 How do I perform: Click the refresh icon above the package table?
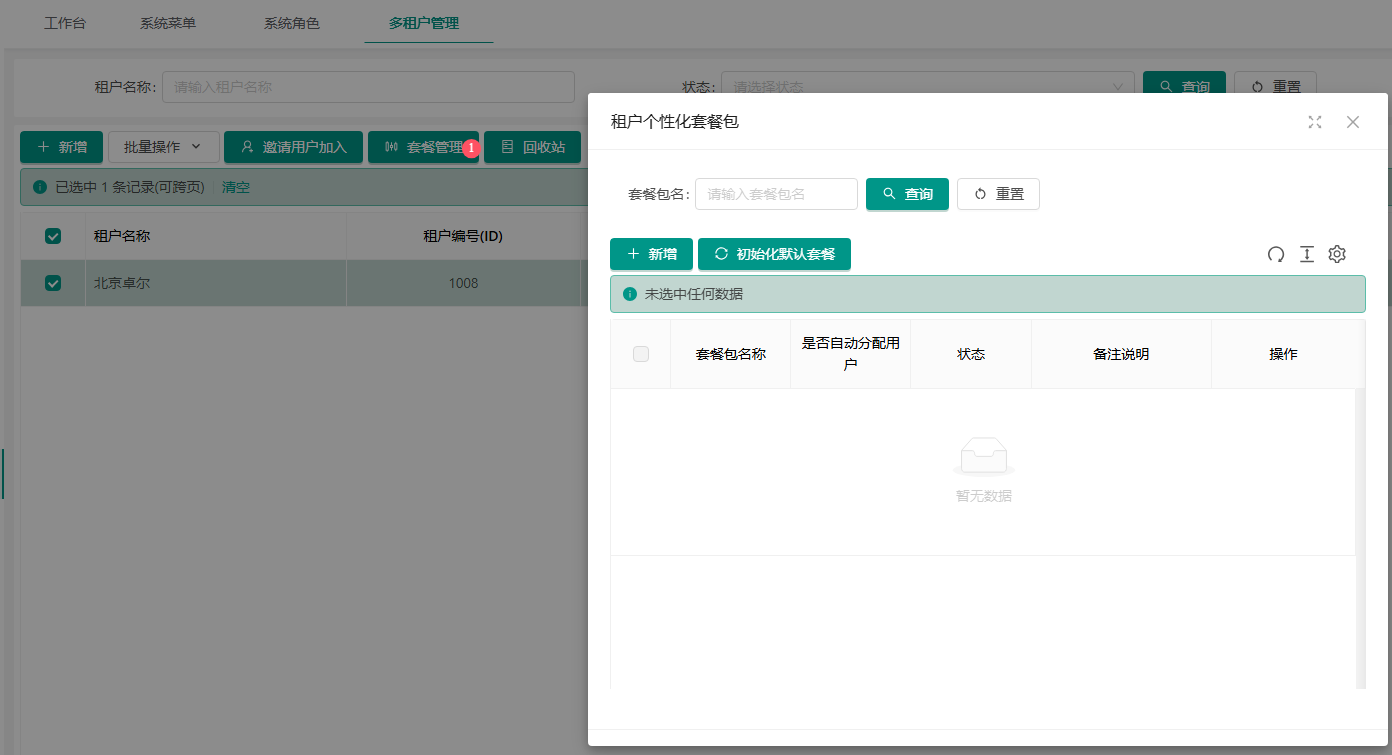1275,254
